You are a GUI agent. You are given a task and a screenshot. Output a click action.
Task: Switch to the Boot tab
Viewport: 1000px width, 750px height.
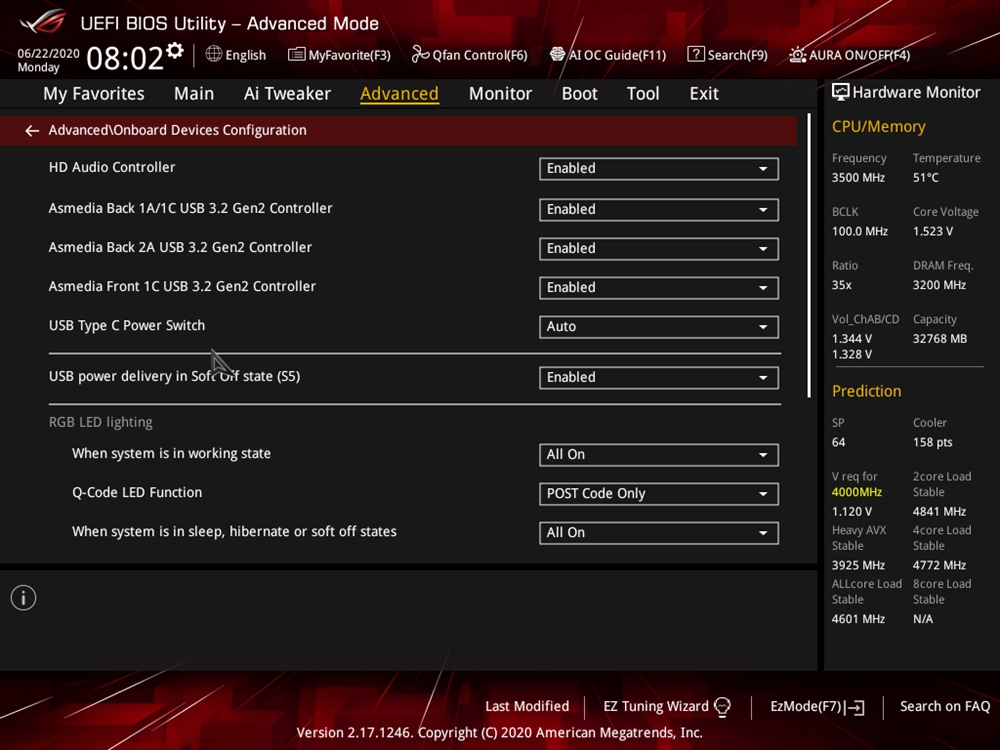[579, 94]
